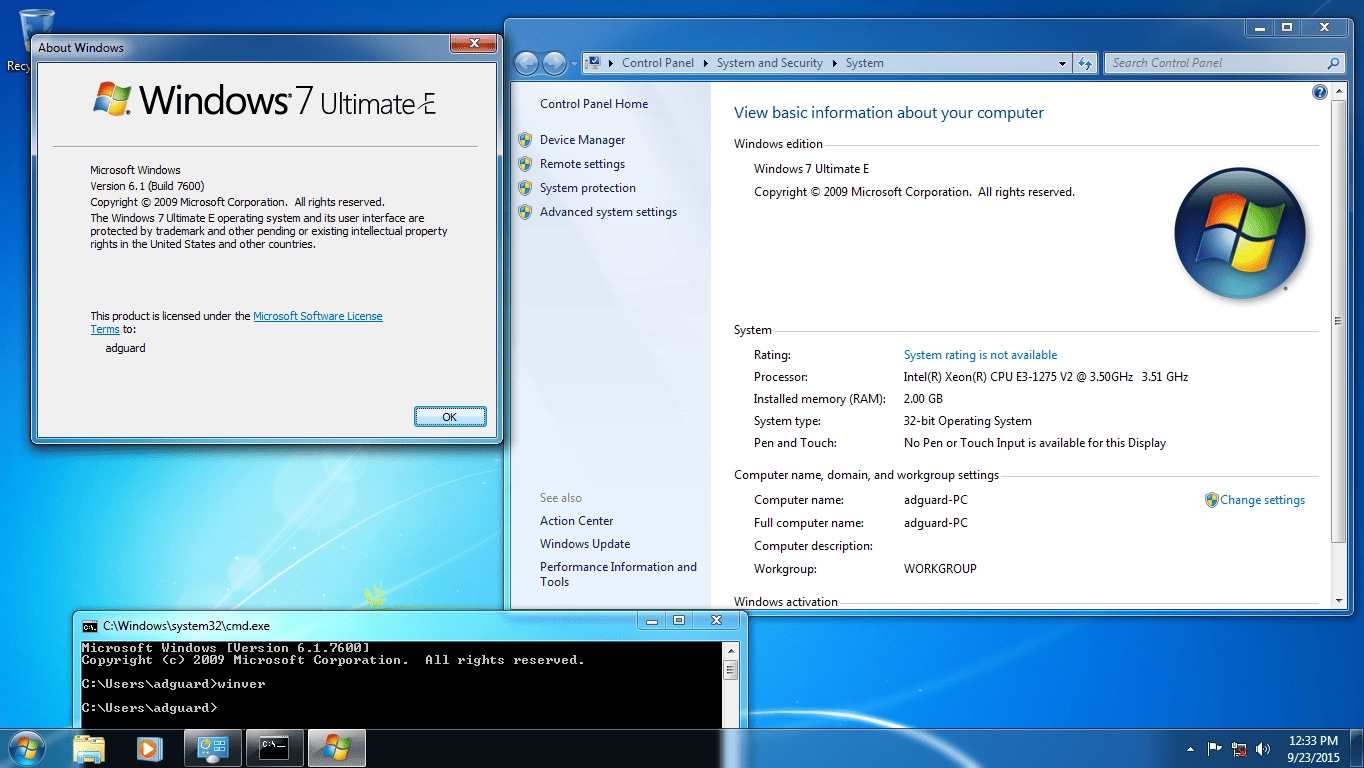Open the volume speaker tray icon
The width and height of the screenshot is (1364, 768).
point(1264,748)
